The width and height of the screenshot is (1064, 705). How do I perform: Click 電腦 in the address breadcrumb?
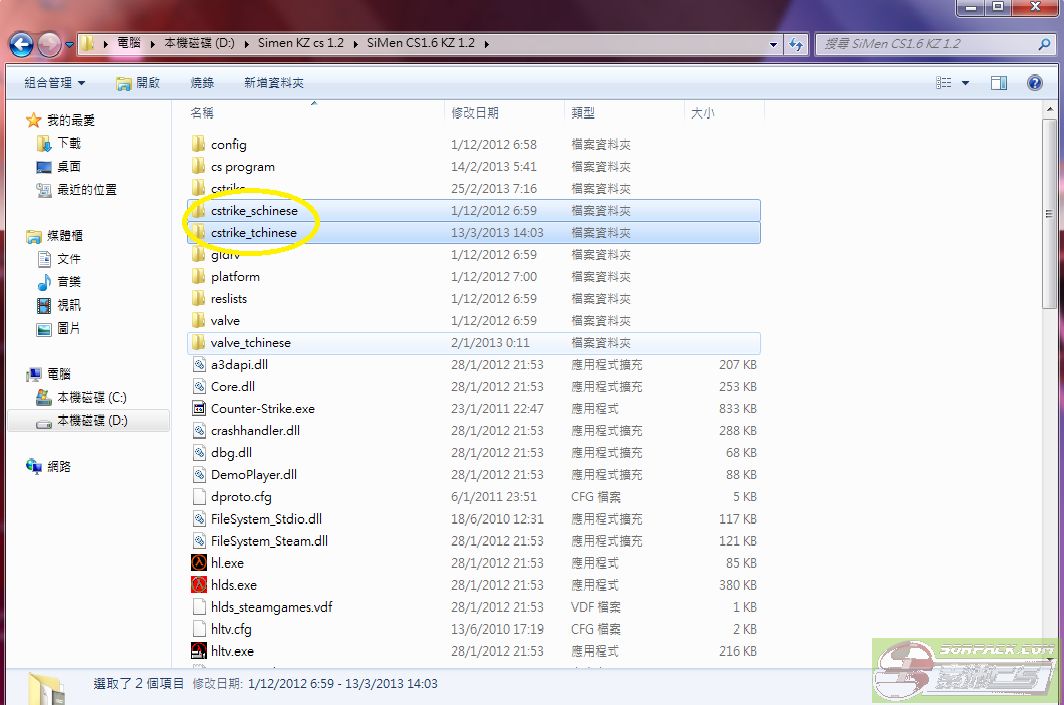click(x=128, y=43)
